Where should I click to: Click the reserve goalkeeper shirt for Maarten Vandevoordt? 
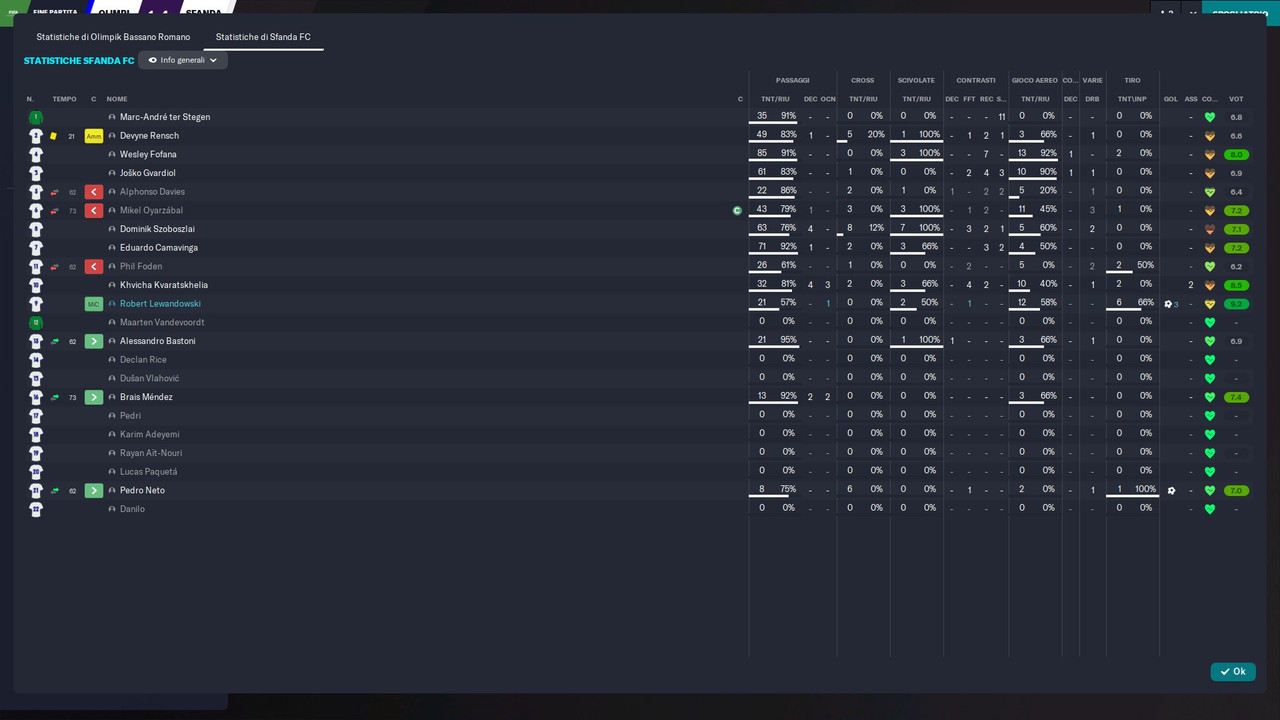[36, 323]
